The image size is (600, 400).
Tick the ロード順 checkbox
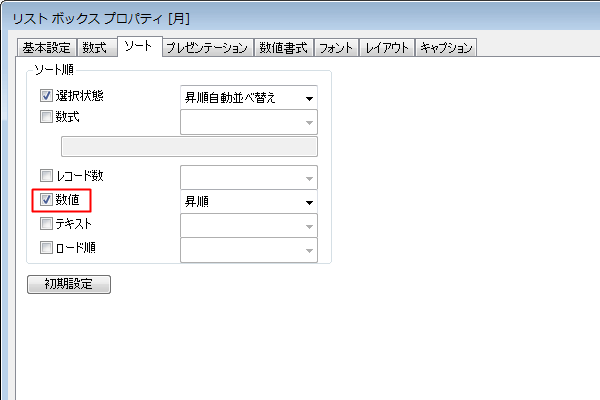click(x=46, y=247)
